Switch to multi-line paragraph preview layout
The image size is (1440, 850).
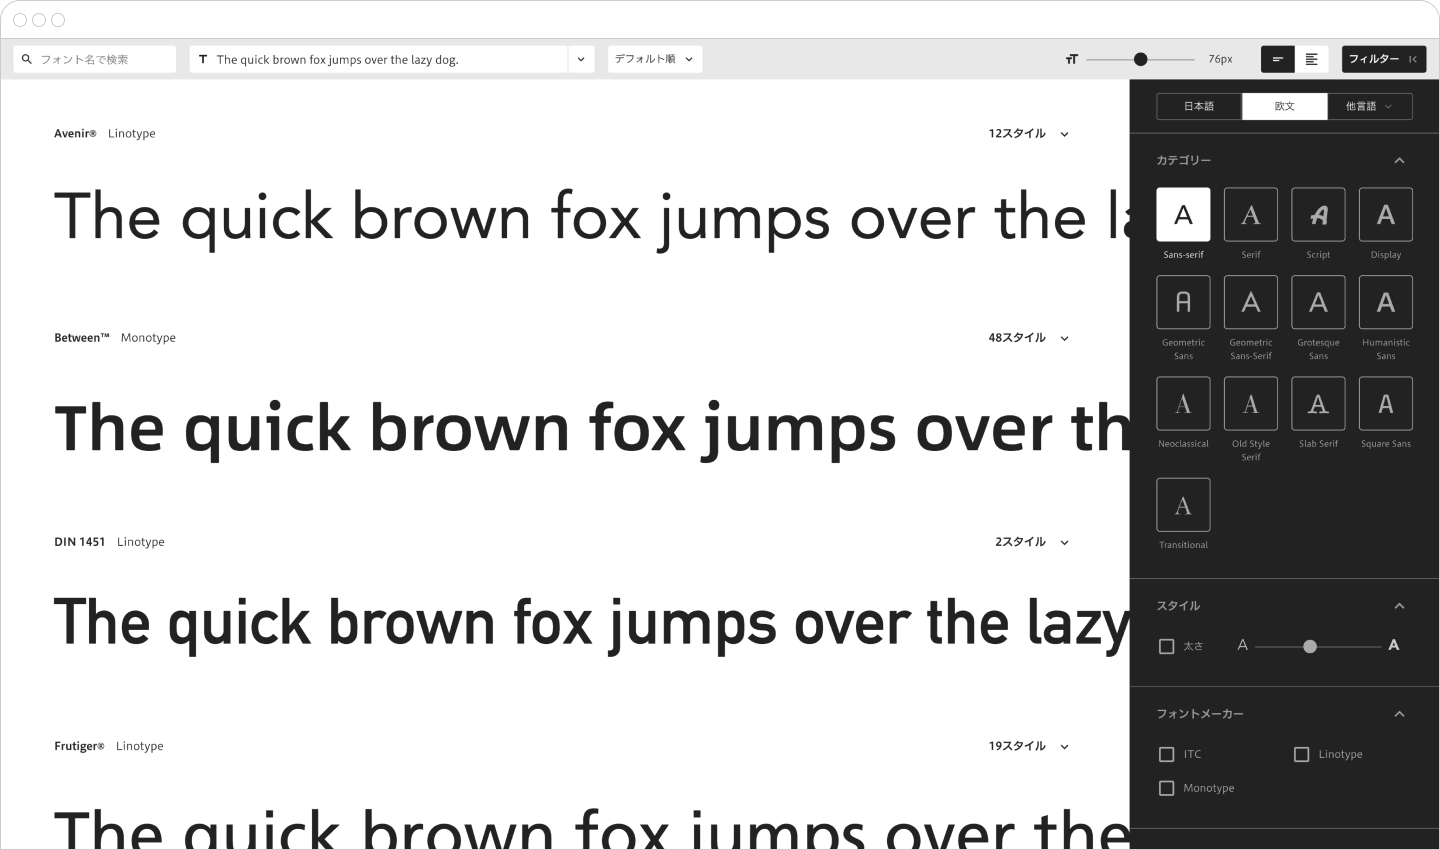click(x=1311, y=59)
